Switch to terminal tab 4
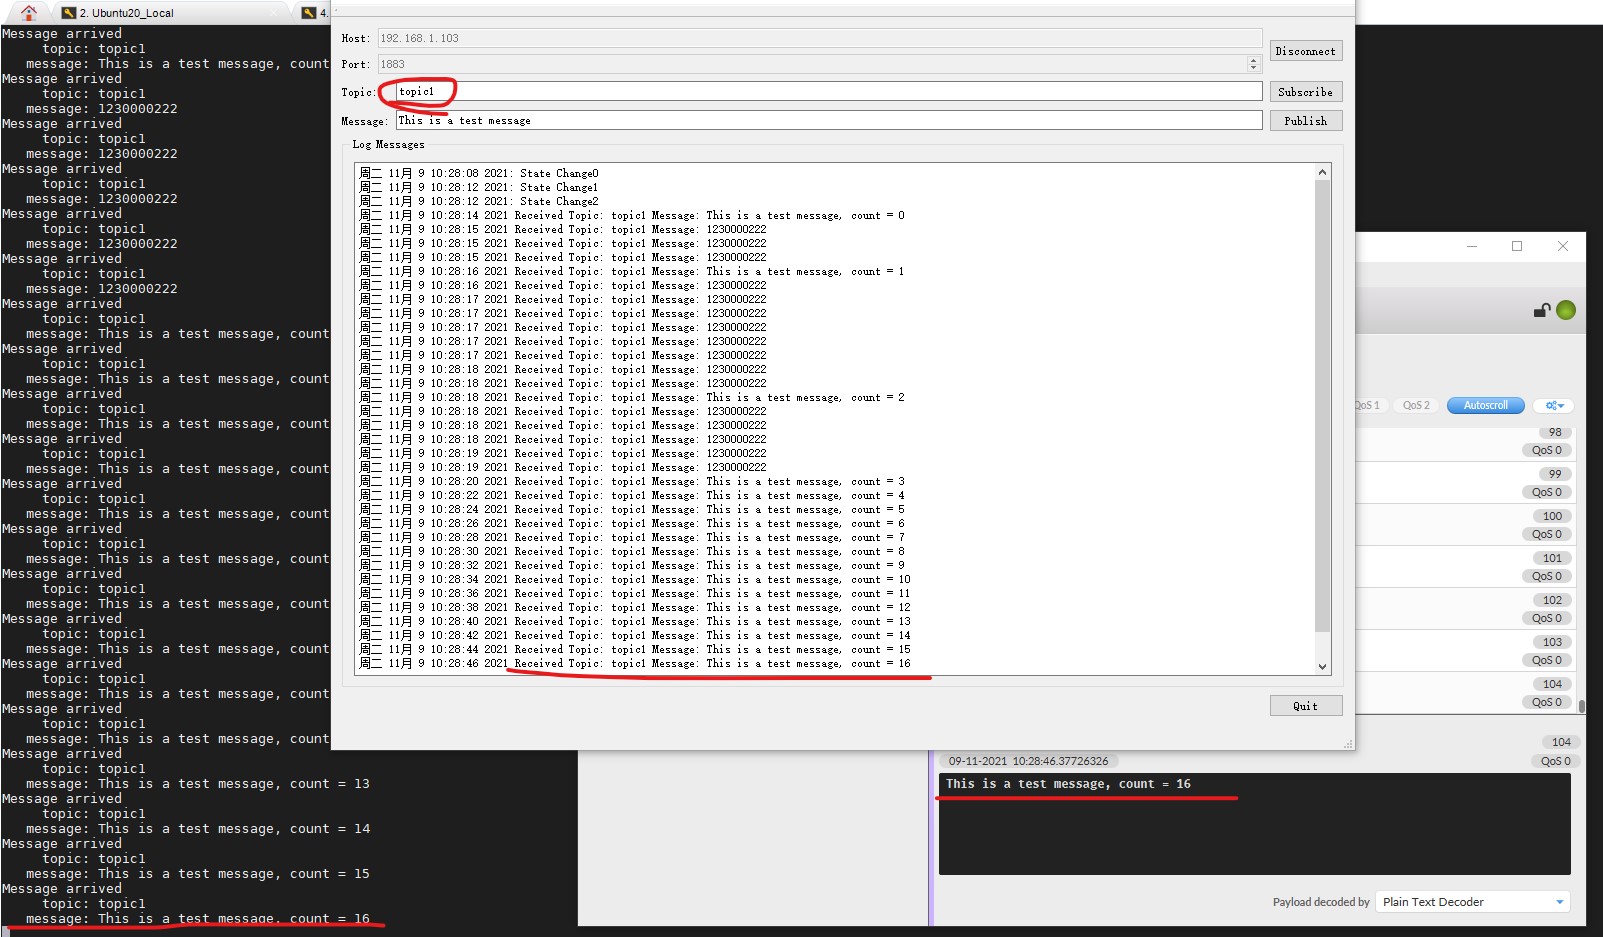 (317, 13)
